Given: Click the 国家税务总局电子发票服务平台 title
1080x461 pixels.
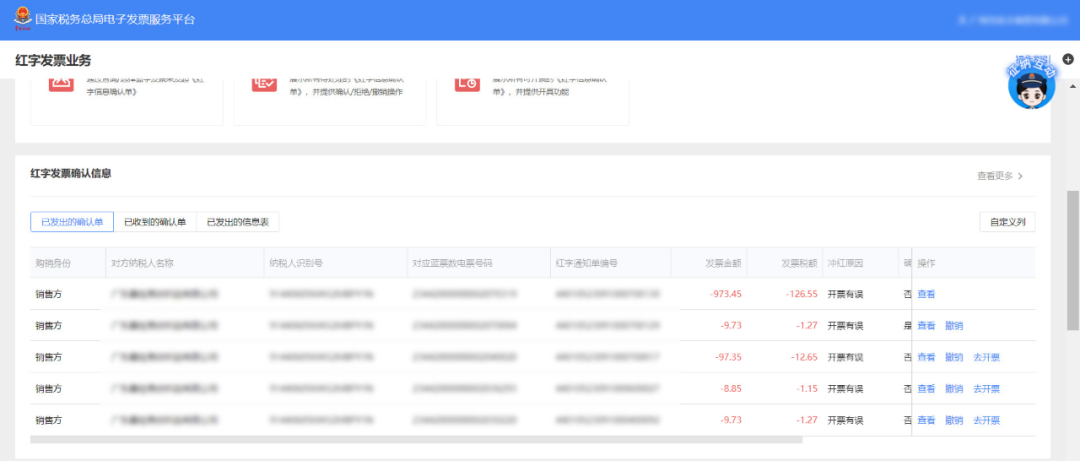Looking at the screenshot, I should point(115,19).
